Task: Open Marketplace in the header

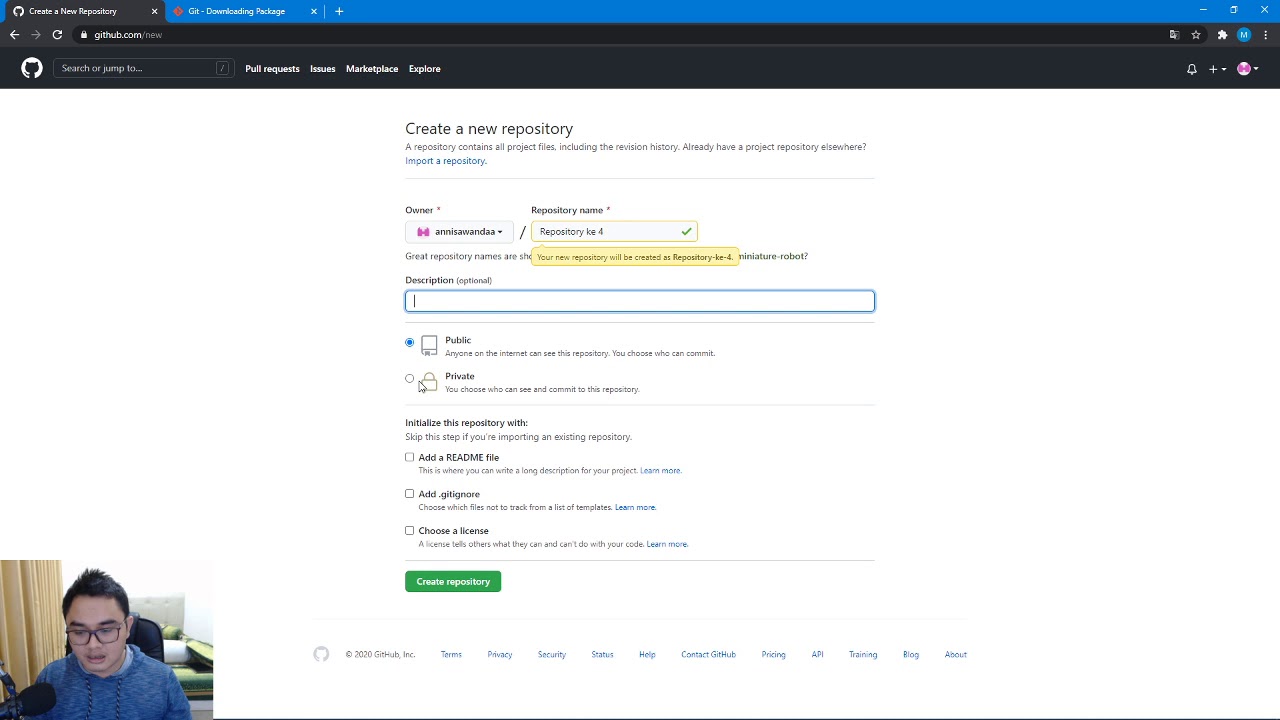Action: (372, 69)
